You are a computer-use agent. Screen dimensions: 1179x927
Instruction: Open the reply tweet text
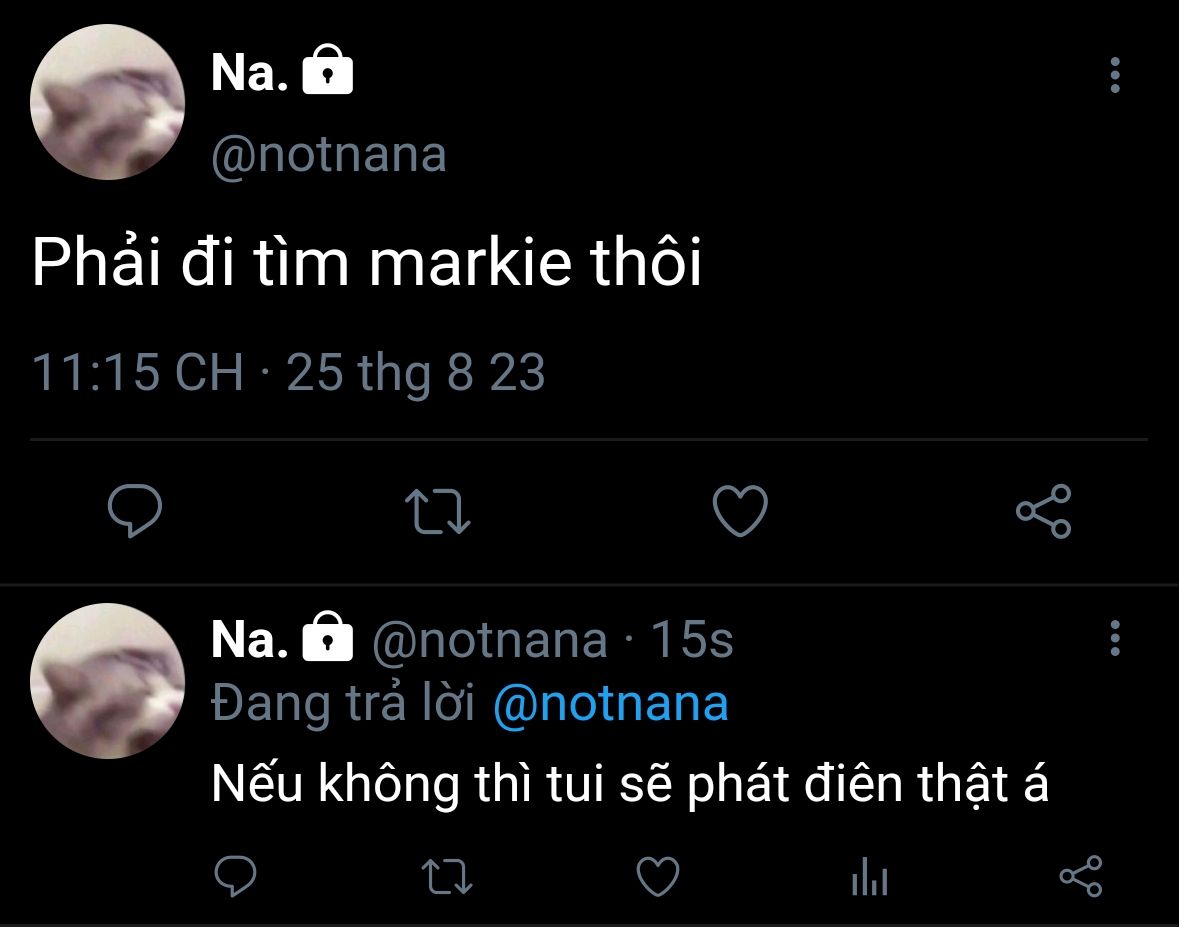(630, 786)
